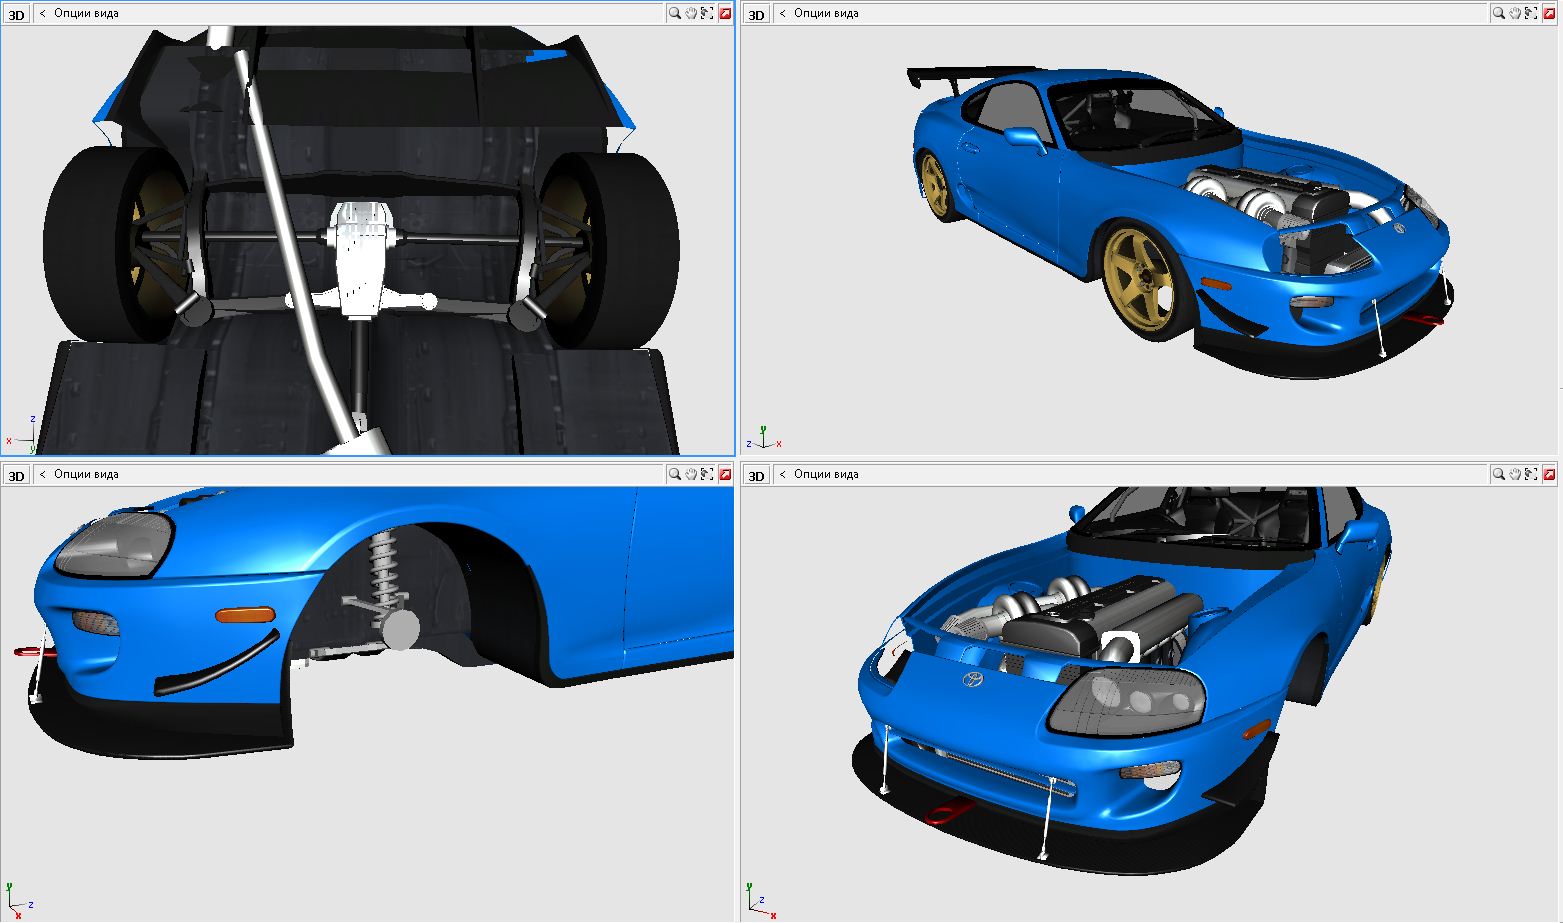Toggle maximize red arrow in bottom-left viewport
The width and height of the screenshot is (1563, 923).
pyautogui.click(x=725, y=474)
